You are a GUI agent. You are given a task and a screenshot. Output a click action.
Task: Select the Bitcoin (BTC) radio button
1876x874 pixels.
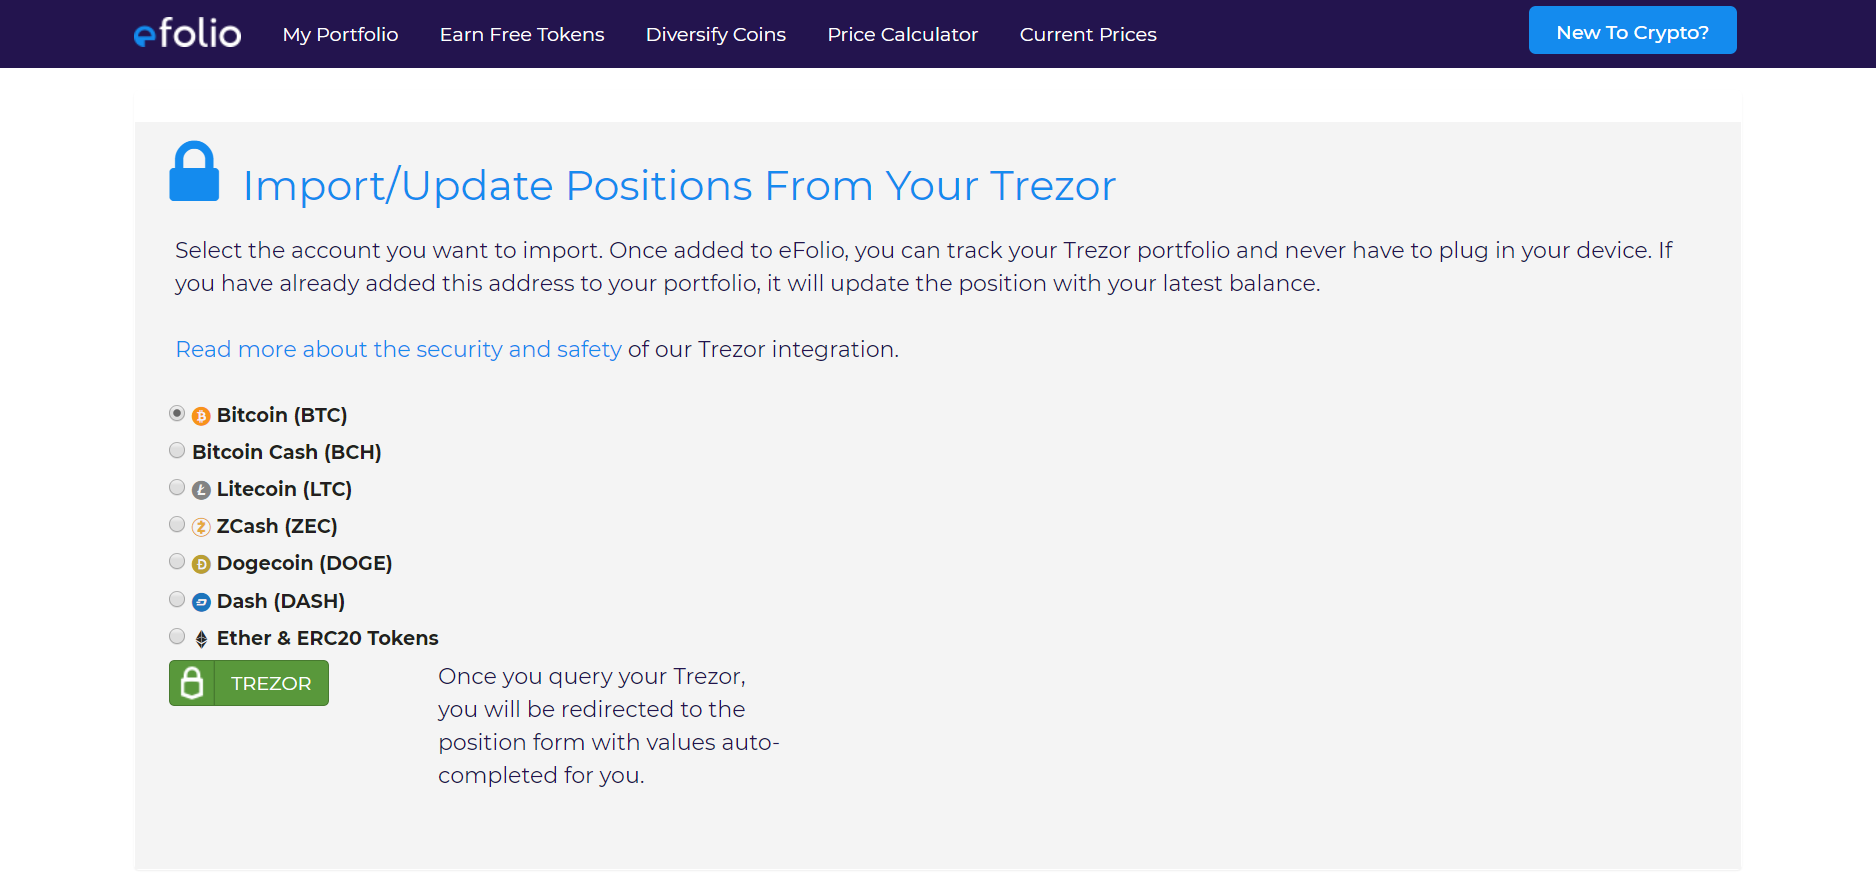[x=177, y=413]
